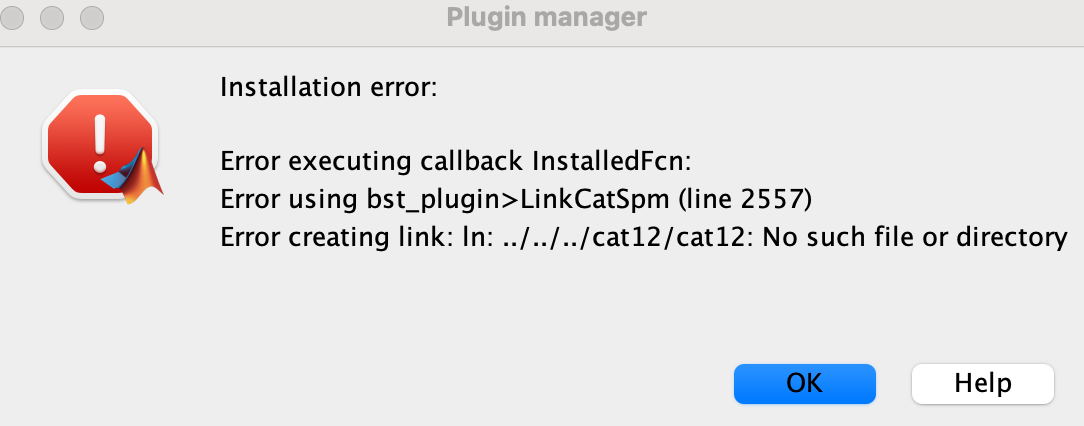Click empty title bar area right of title
The image size is (1084, 426).
coord(864,18)
